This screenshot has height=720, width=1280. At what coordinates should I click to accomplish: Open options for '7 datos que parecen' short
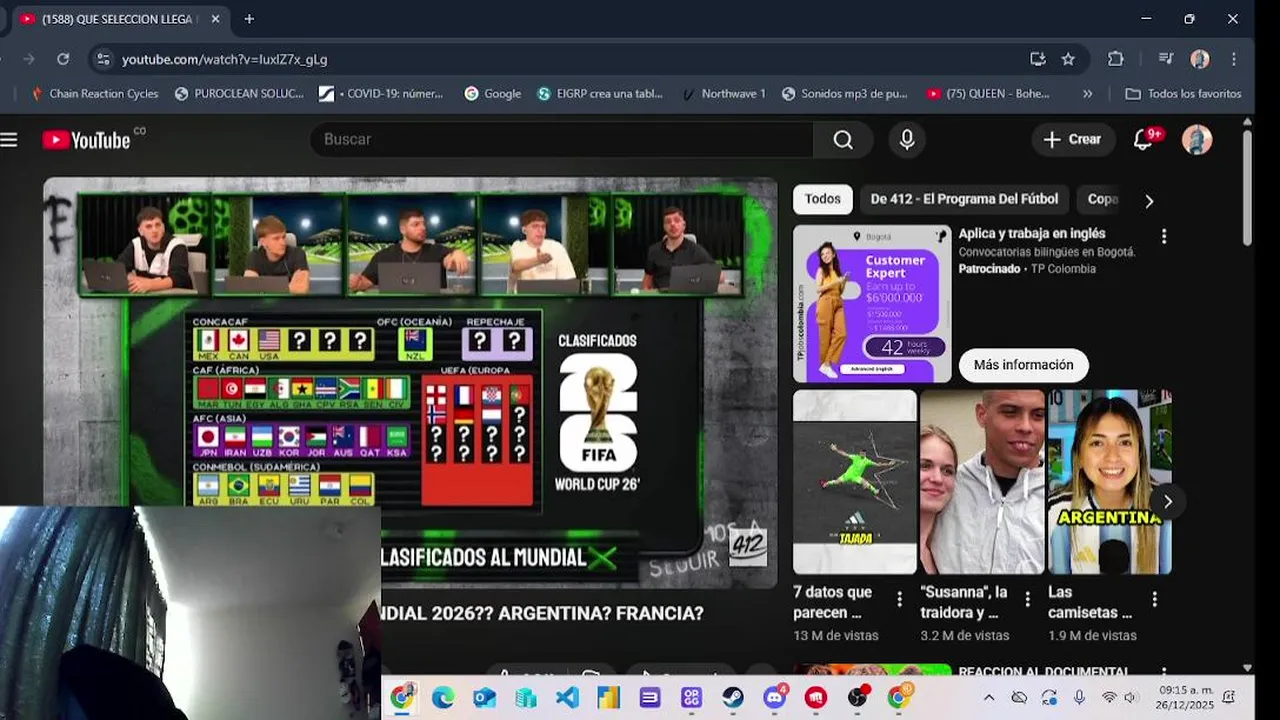coord(899,599)
